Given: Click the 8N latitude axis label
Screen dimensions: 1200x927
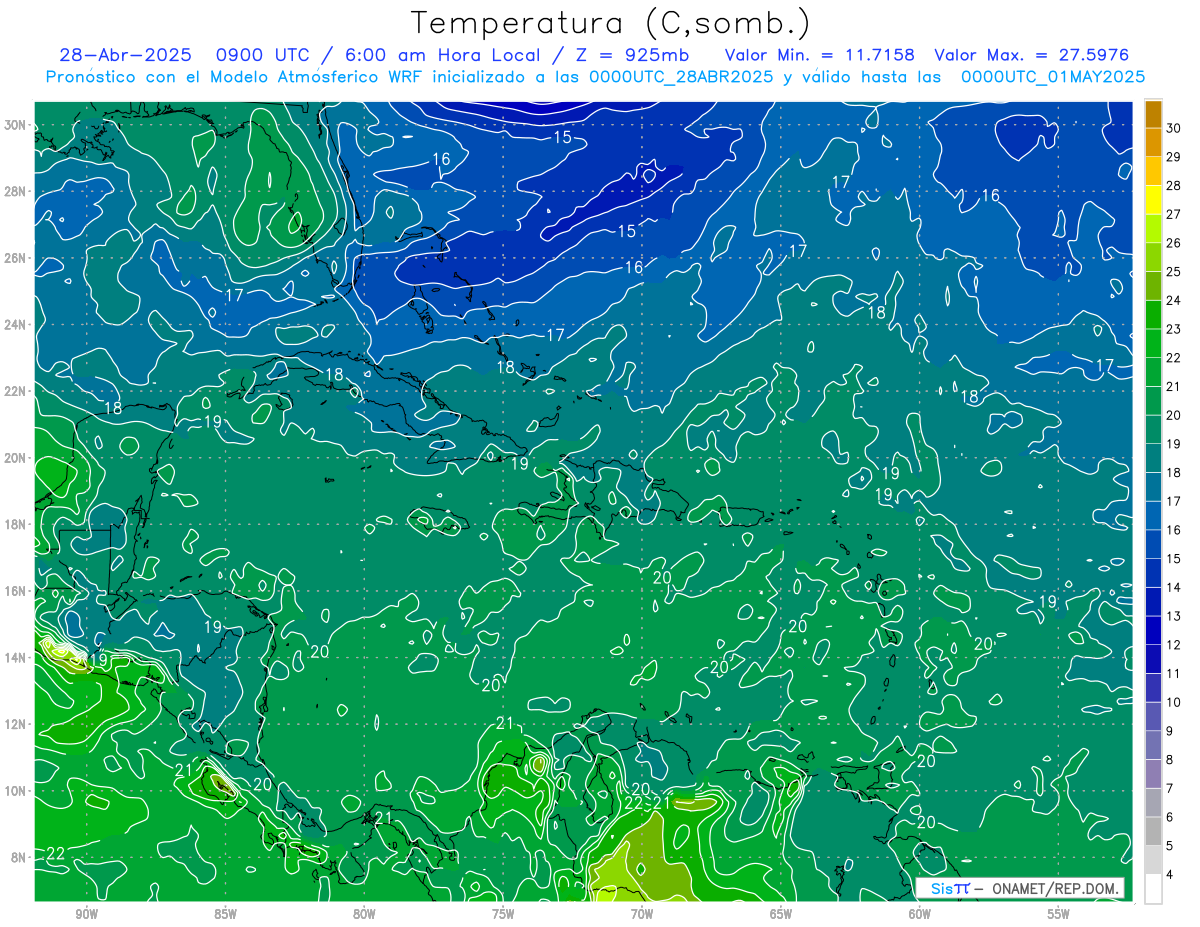Looking at the screenshot, I should pyautogui.click(x=18, y=857).
